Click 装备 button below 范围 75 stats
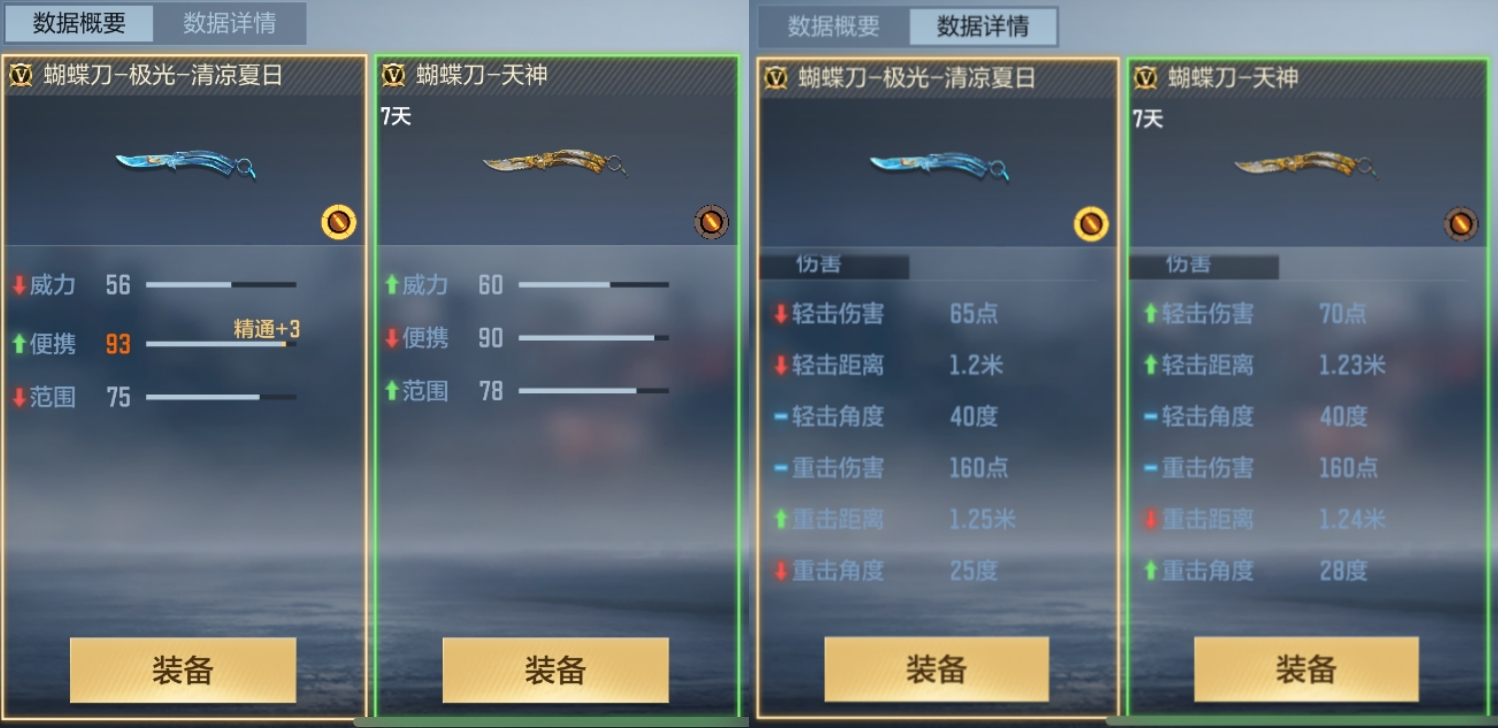 pos(183,670)
